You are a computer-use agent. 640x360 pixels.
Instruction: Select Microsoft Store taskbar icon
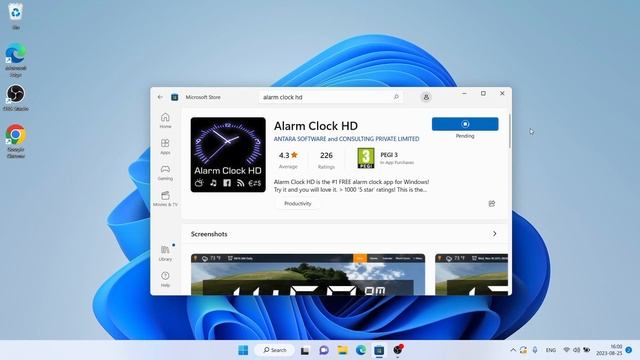[379, 350]
